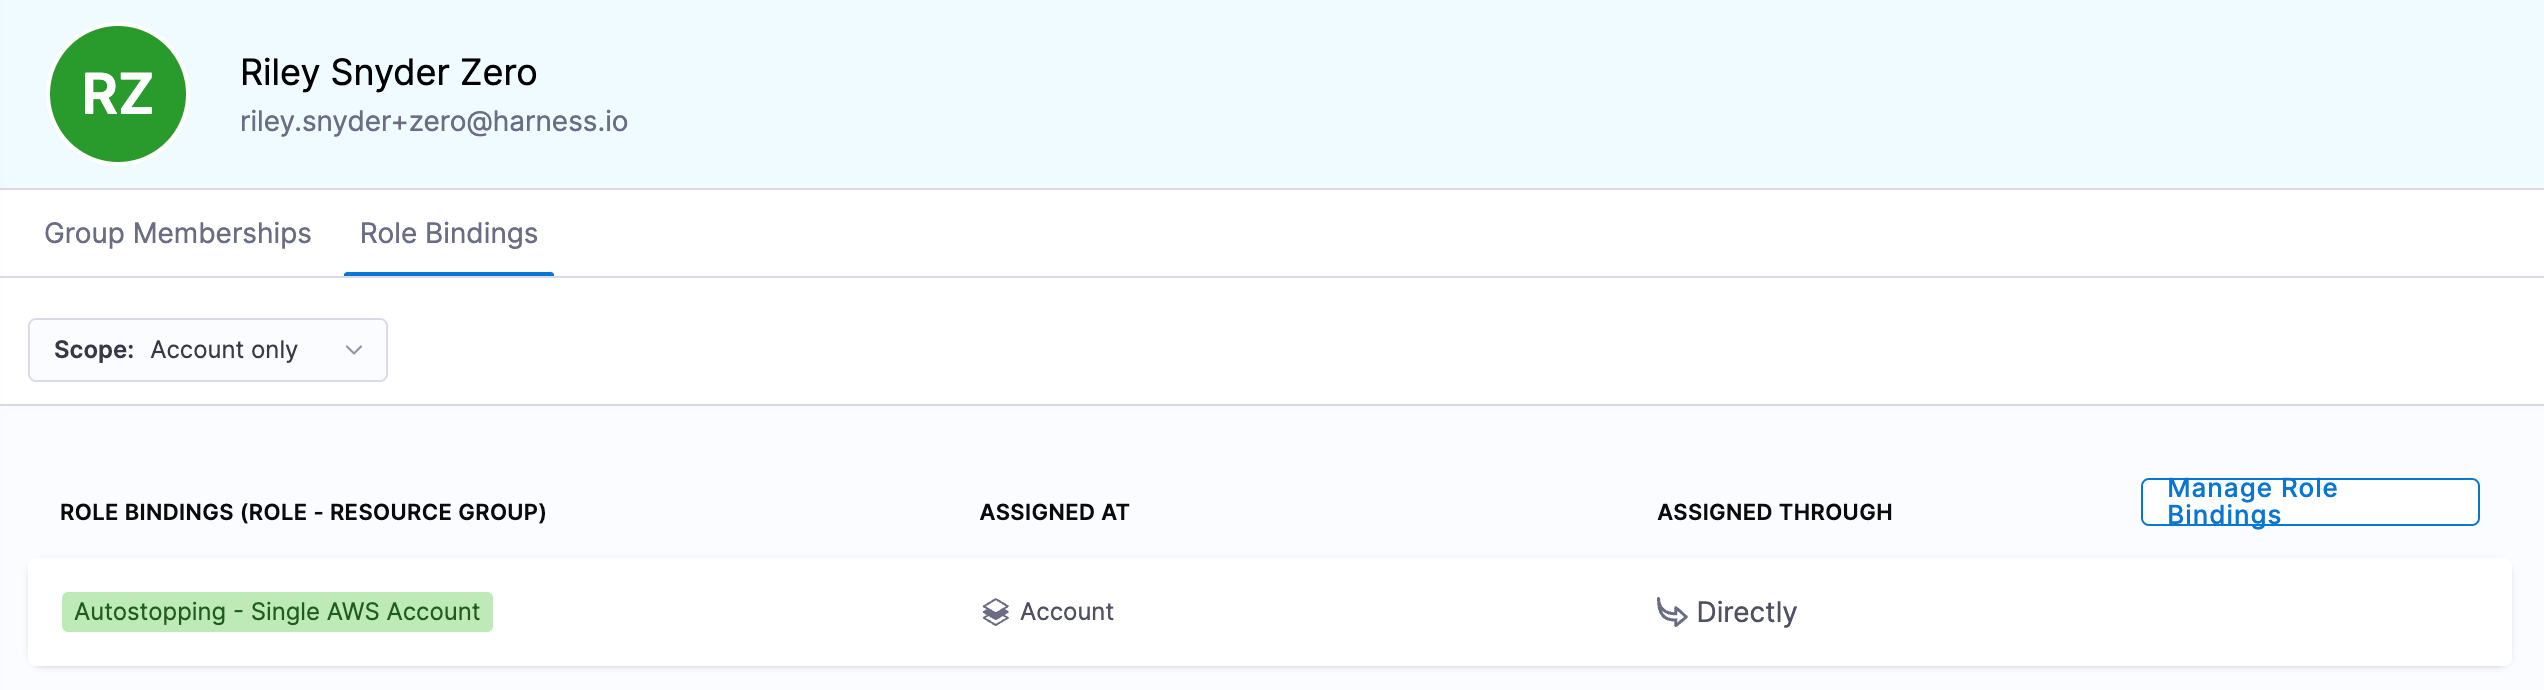Open the 'Account only' scope selector
This screenshot has height=690, width=2544.
click(224, 350)
